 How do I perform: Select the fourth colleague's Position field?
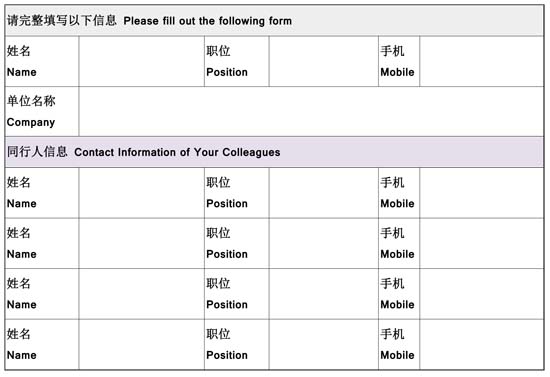324,344
